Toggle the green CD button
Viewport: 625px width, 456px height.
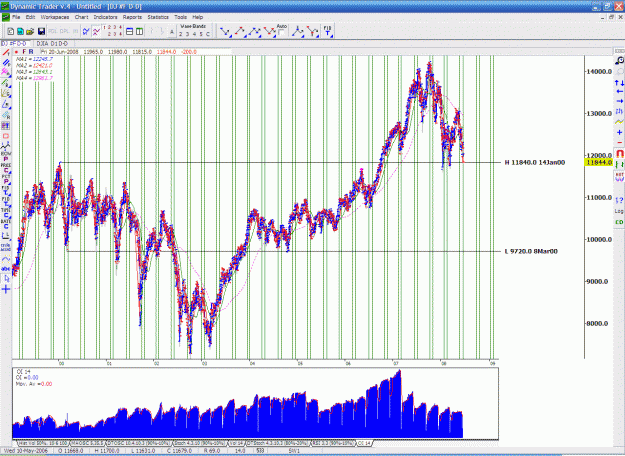(619, 222)
